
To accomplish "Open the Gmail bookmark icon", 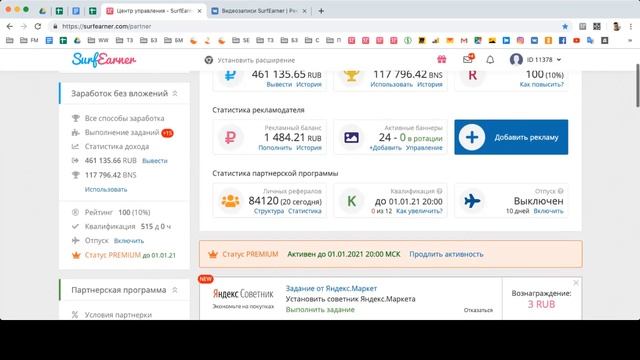I will pyautogui.click(x=464, y=40).
